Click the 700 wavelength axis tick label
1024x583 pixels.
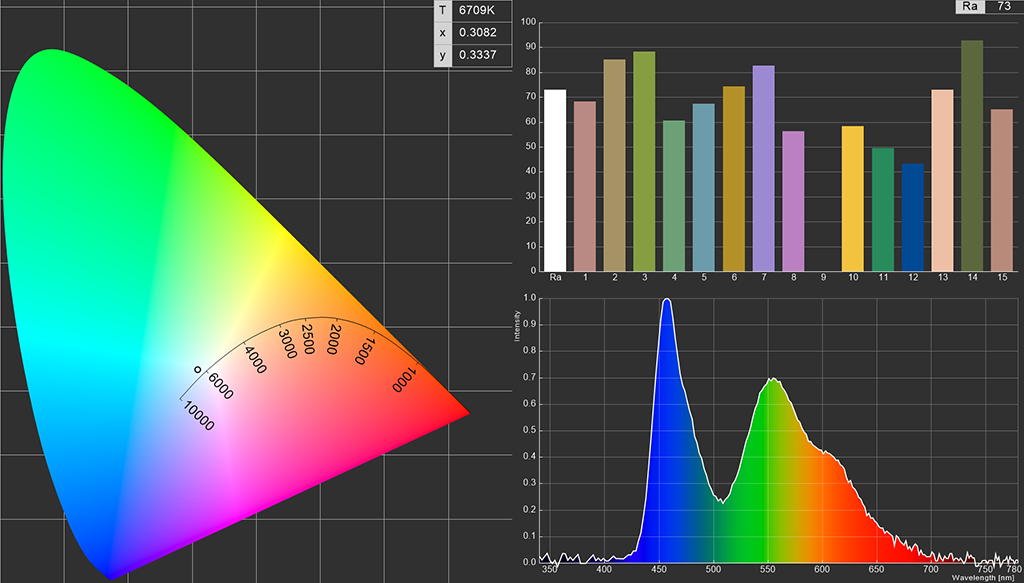point(931,569)
